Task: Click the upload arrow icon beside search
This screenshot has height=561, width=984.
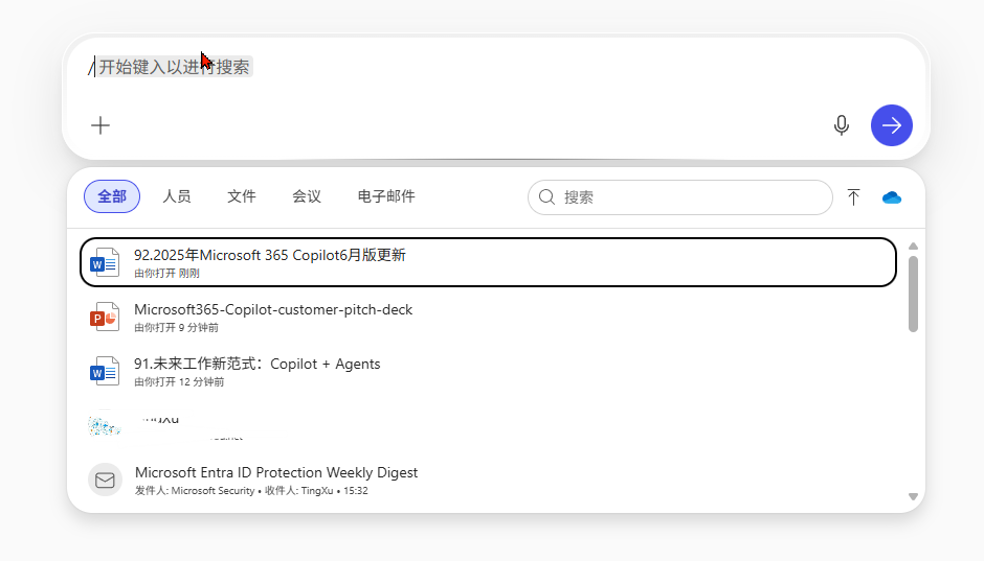Action: [x=853, y=197]
